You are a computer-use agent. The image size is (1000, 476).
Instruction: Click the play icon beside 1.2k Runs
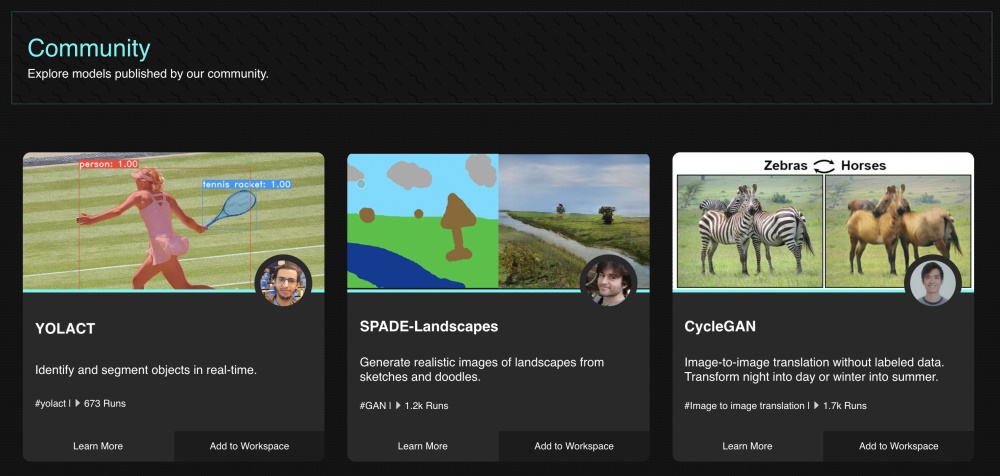pyautogui.click(x=397, y=406)
